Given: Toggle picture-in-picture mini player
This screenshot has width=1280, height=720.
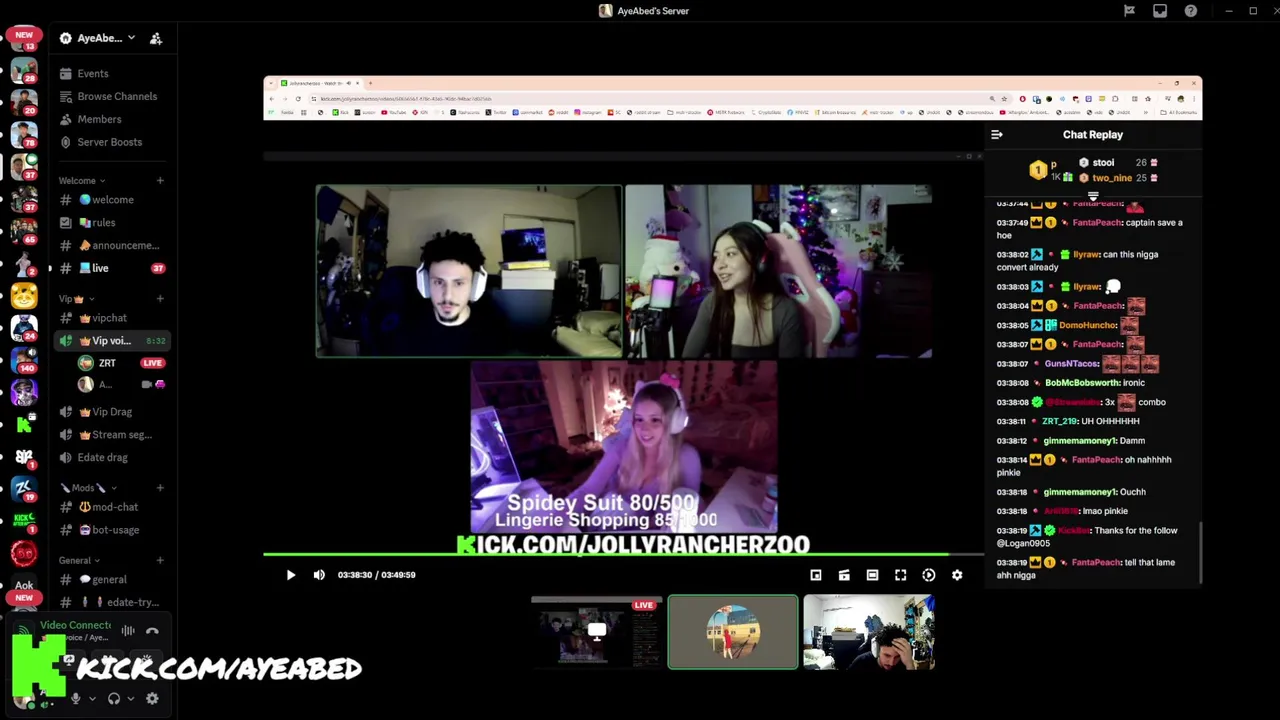Looking at the screenshot, I should 816,575.
